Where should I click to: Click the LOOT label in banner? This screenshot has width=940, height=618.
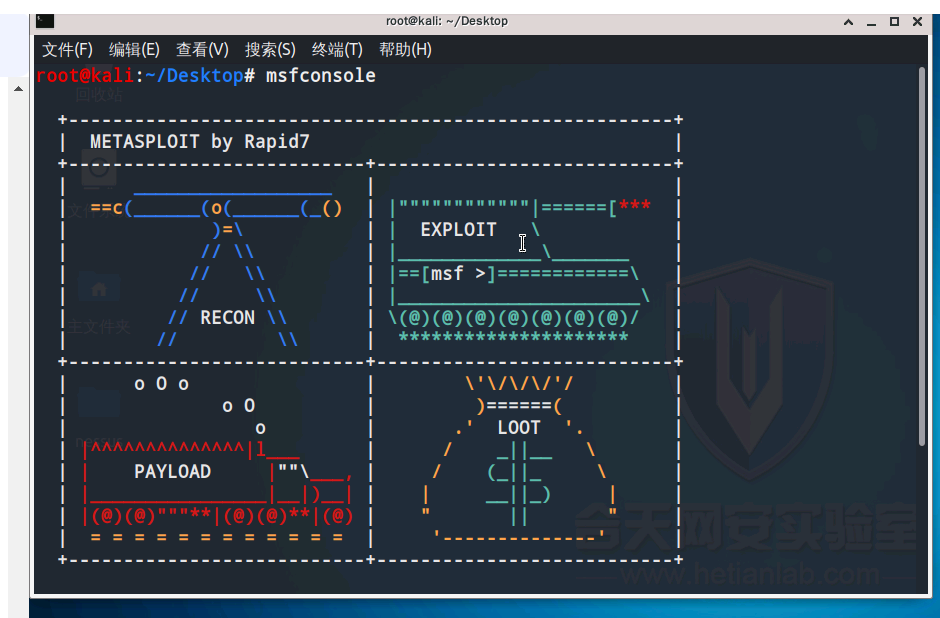pyautogui.click(x=519, y=427)
